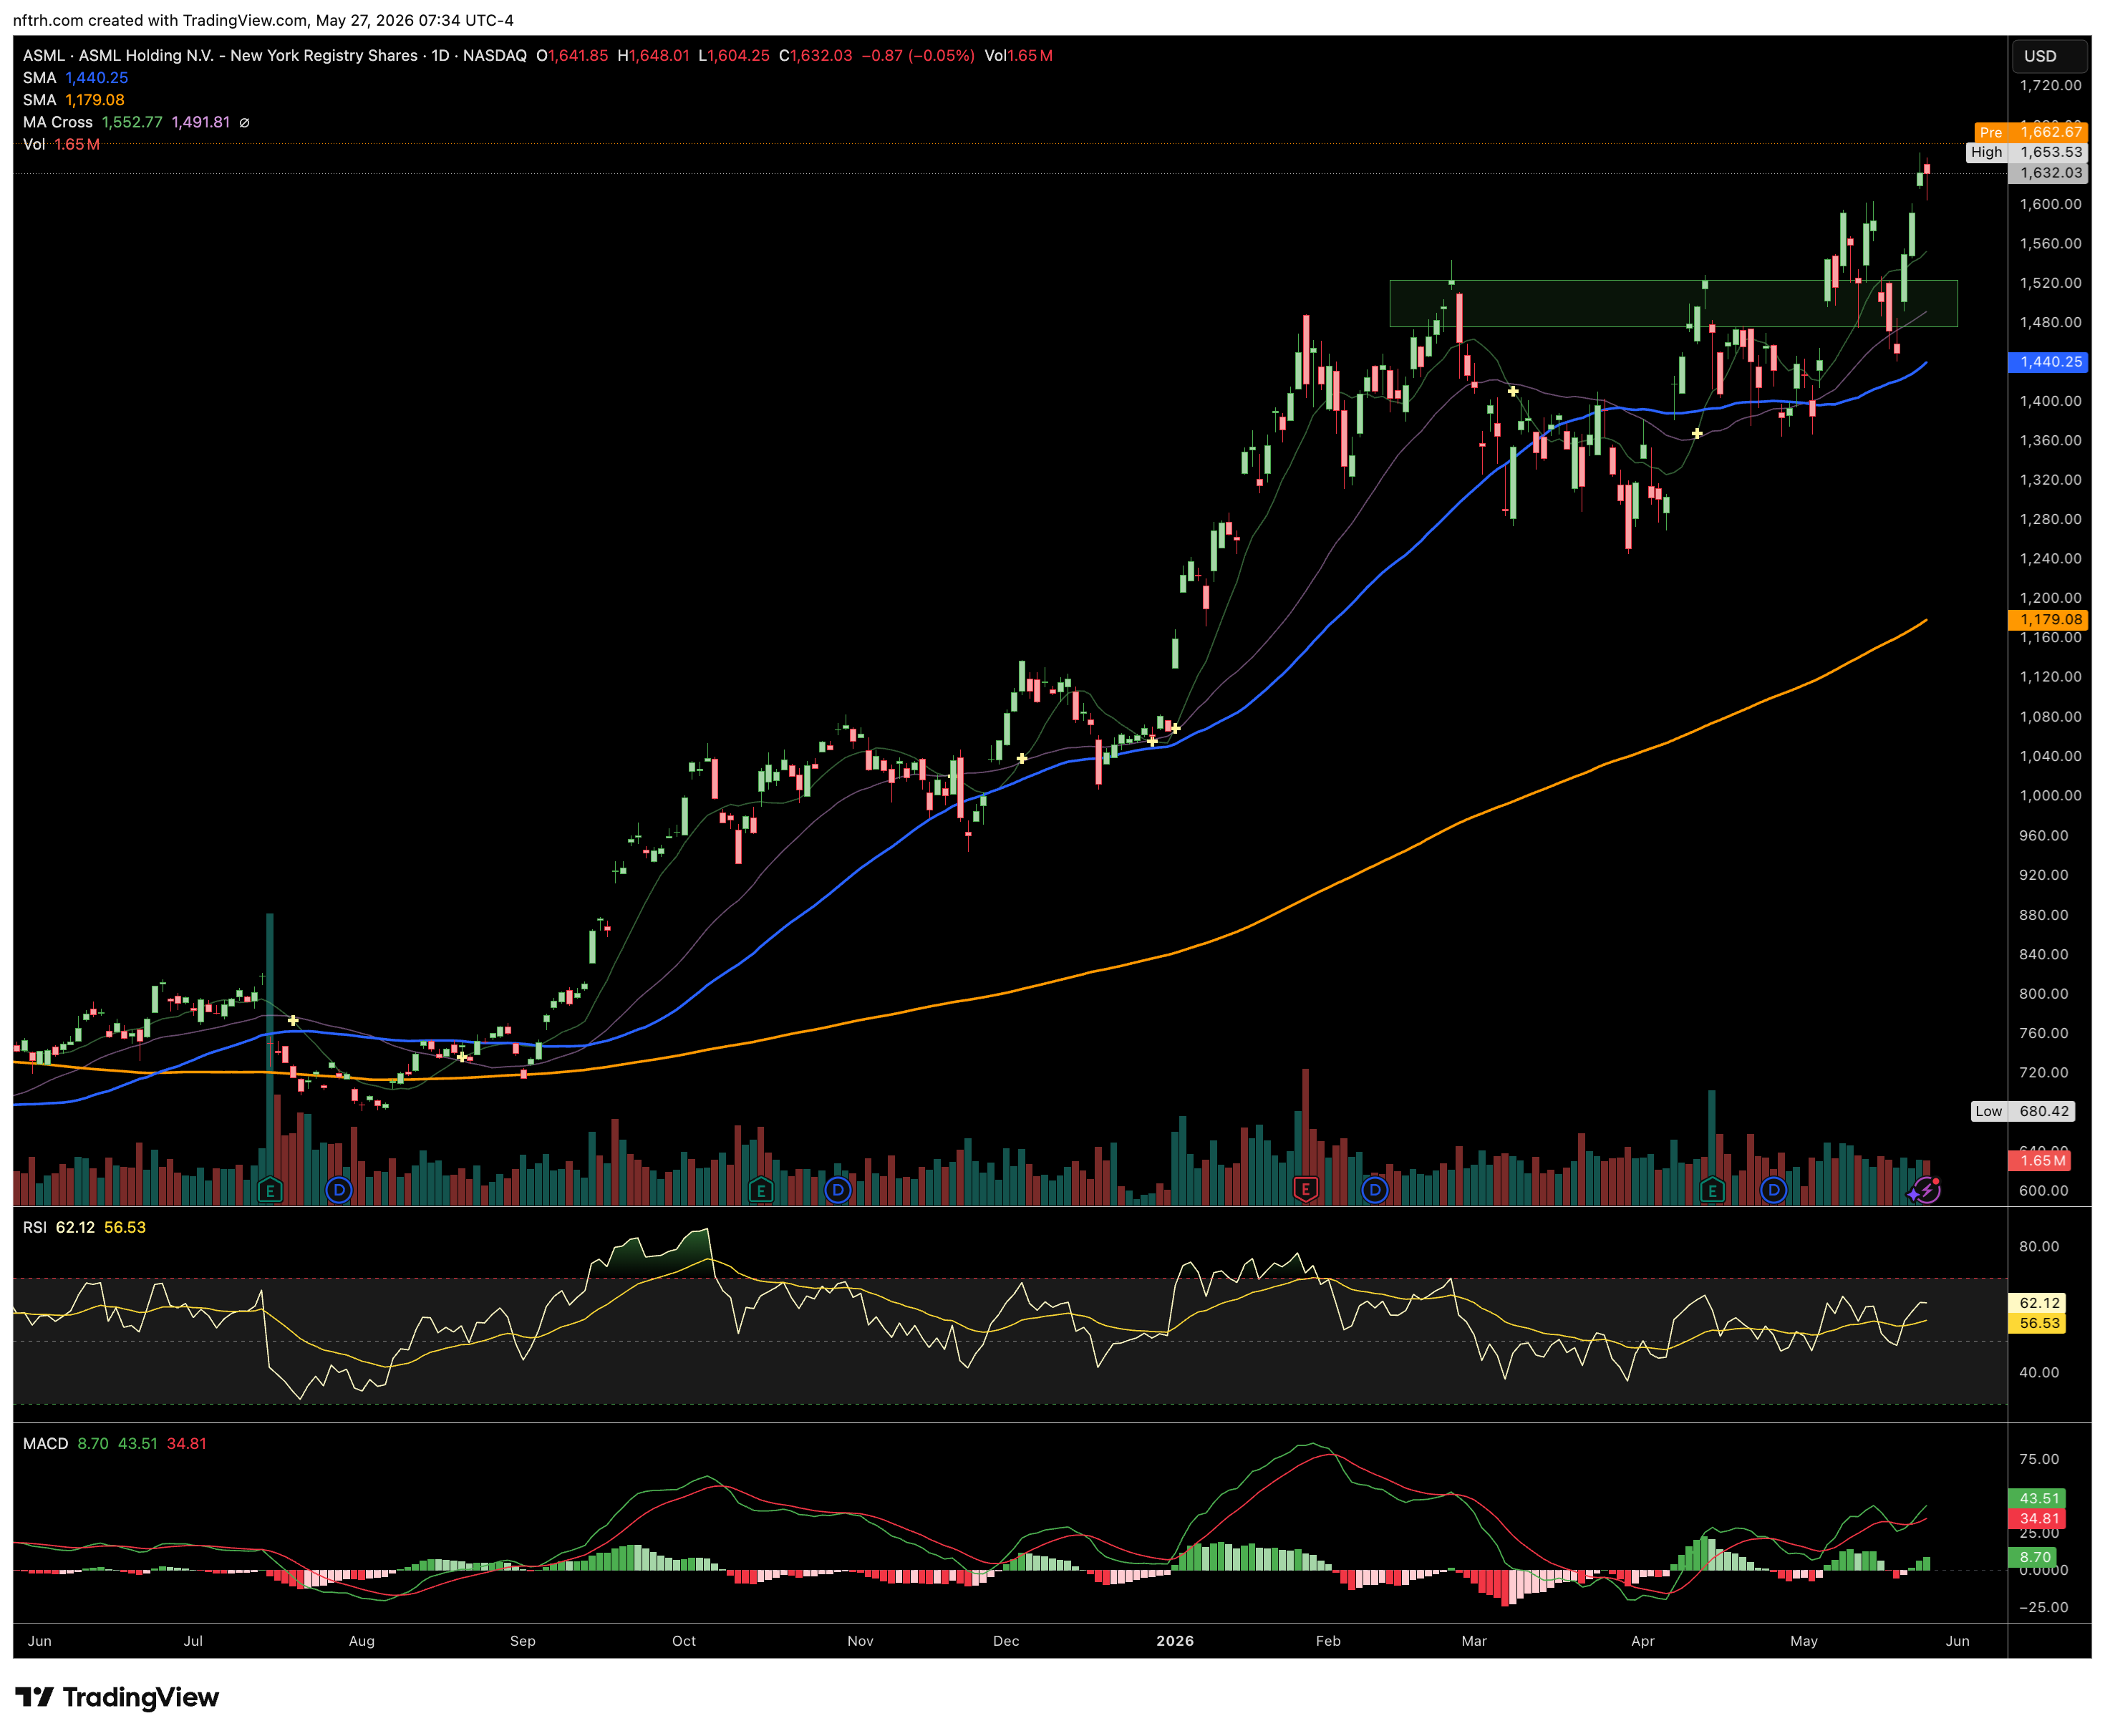Select the orange SMA 1,179.08 legend entry
Viewport: 2105px width, 1736px height.
coord(74,100)
